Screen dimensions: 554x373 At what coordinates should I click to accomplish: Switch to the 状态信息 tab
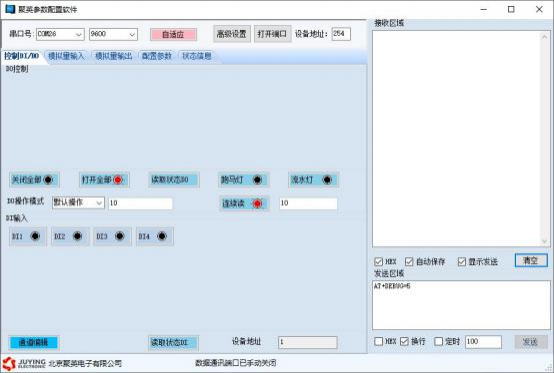click(x=197, y=56)
